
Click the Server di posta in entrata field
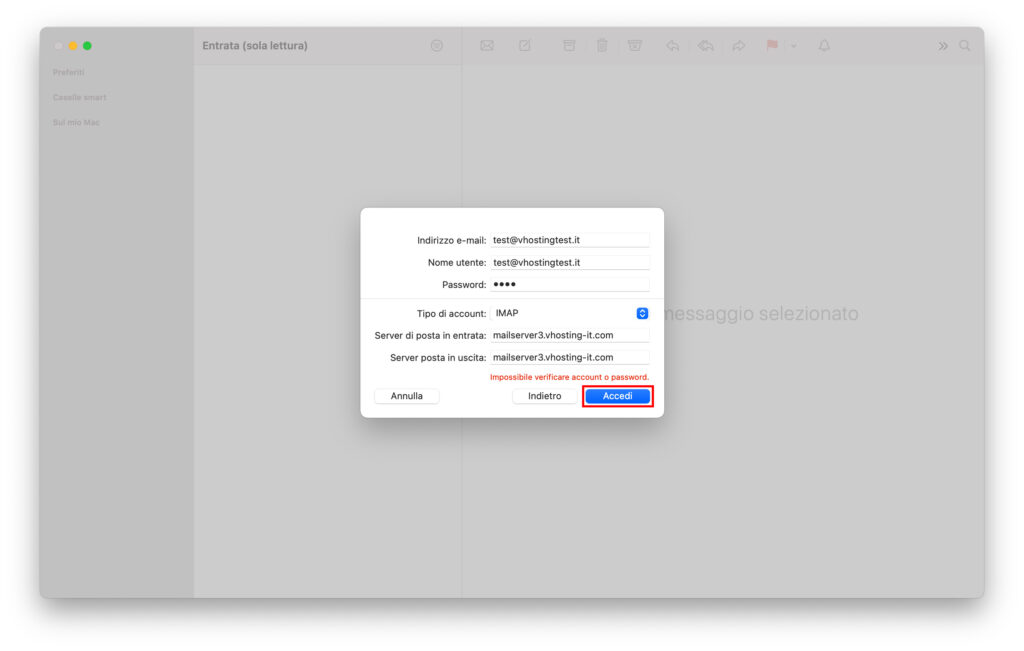point(569,335)
